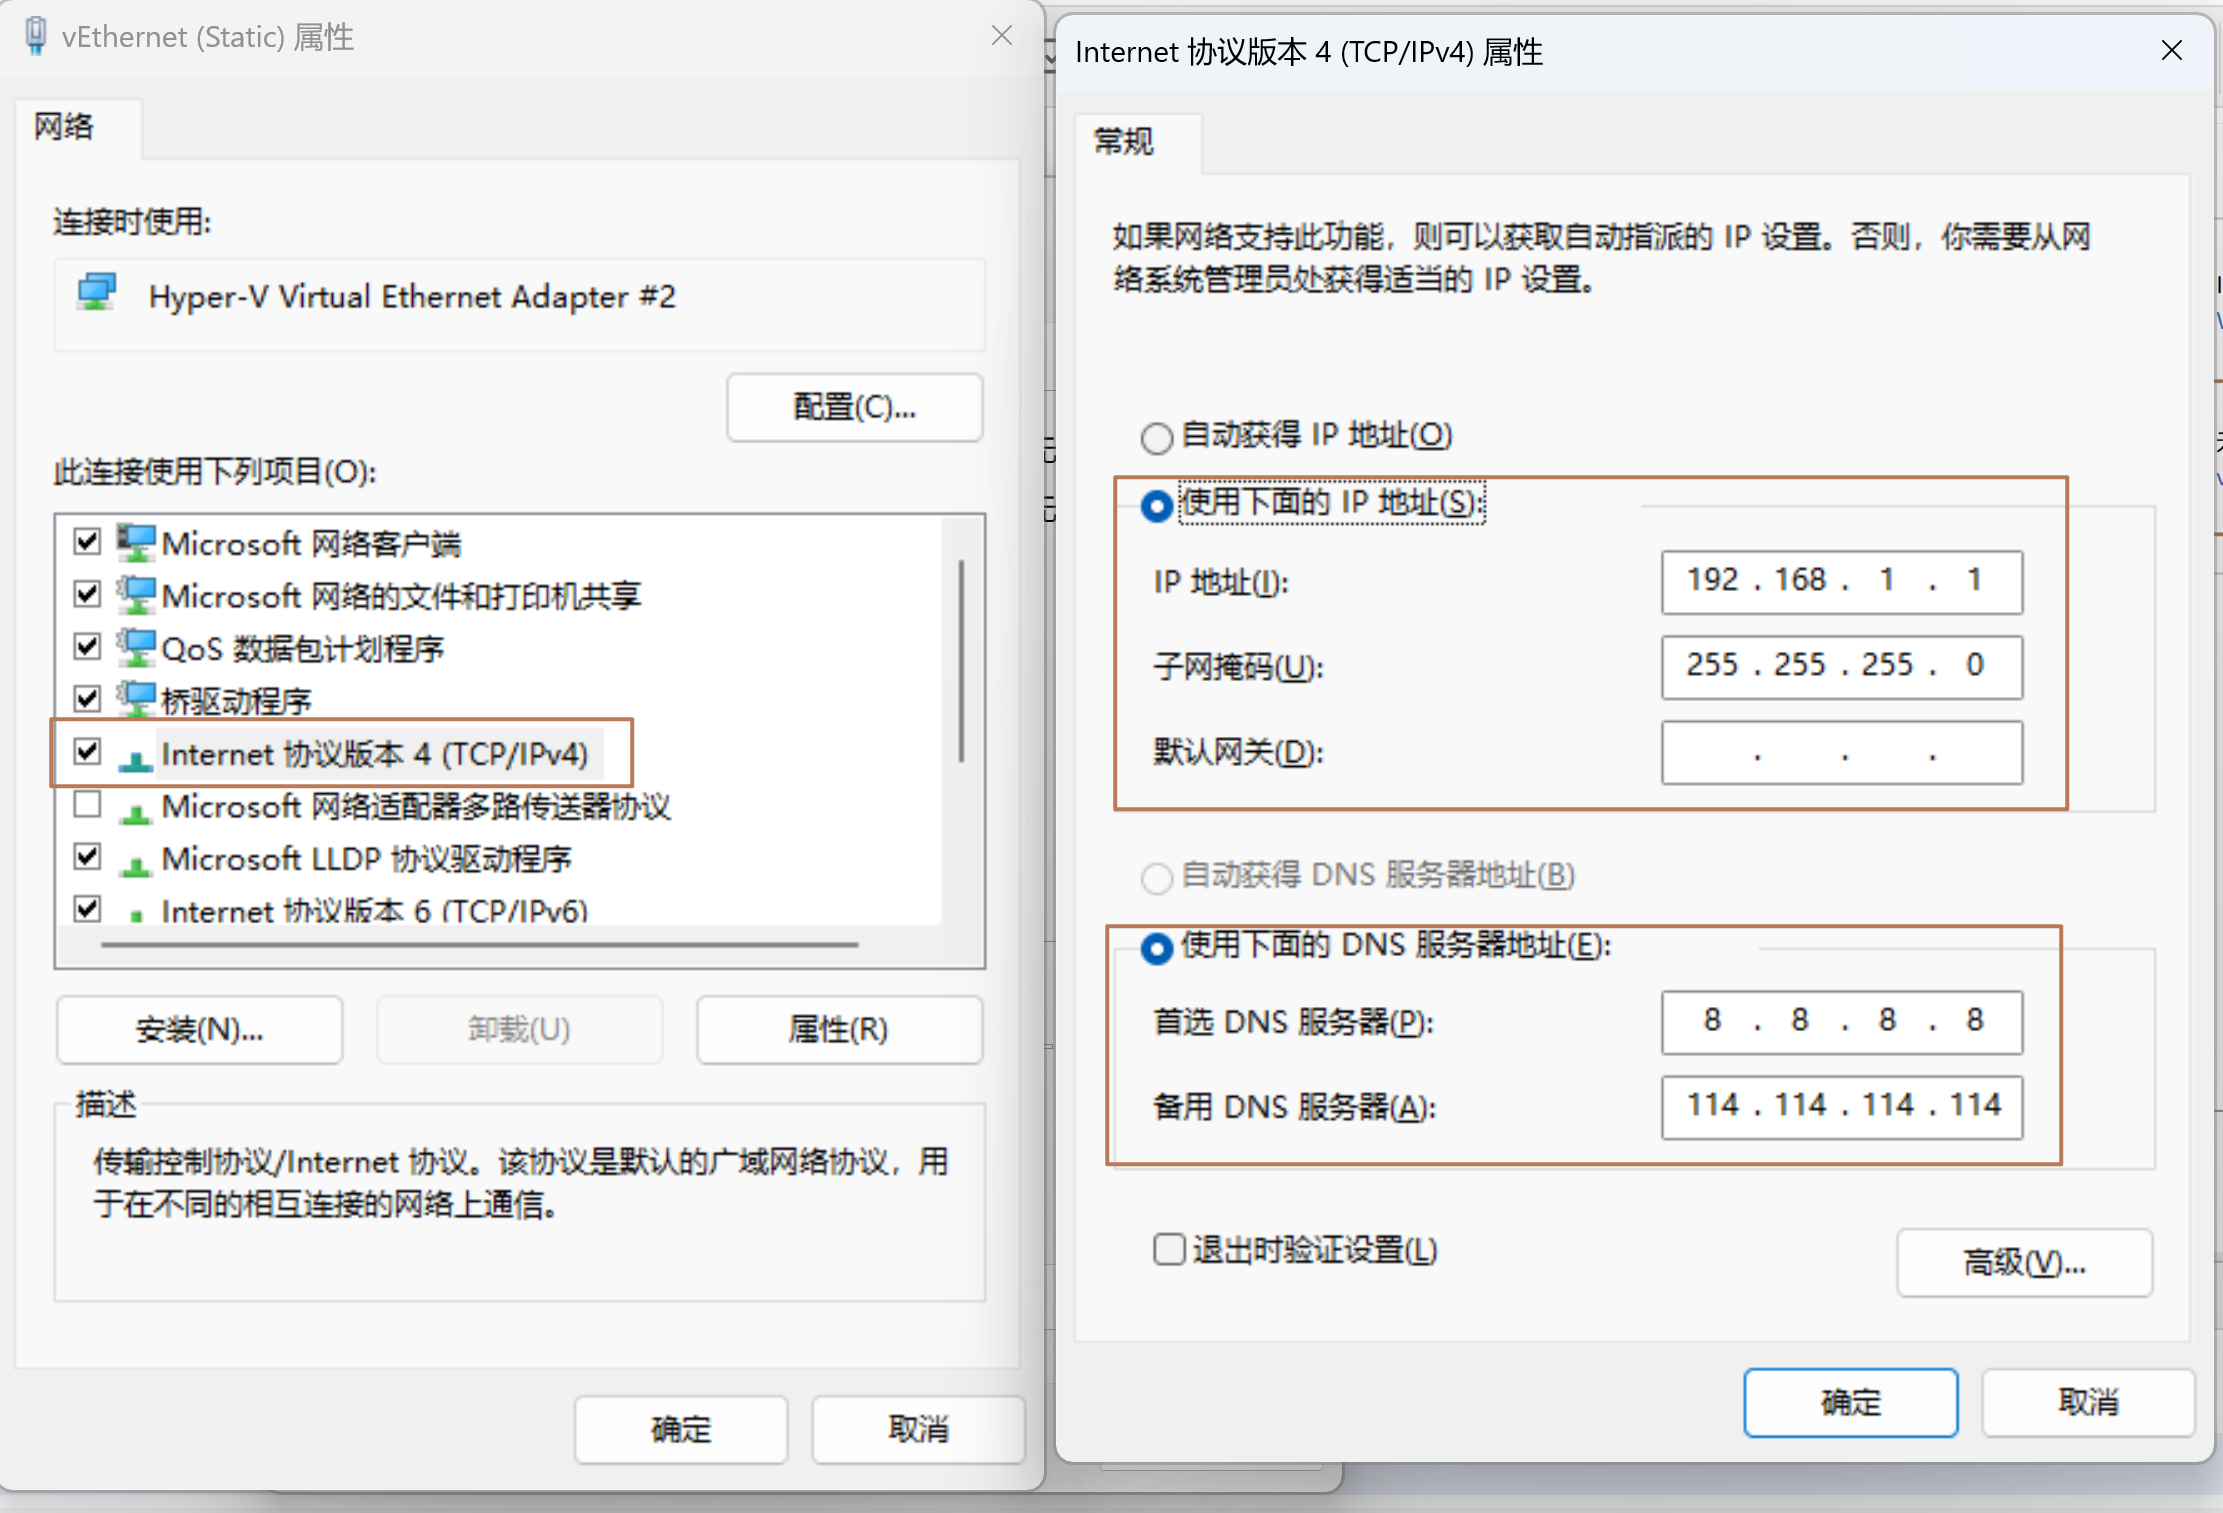2223x1513 pixels.
Task: Click the 默认网关 input field
Action: [x=1841, y=753]
